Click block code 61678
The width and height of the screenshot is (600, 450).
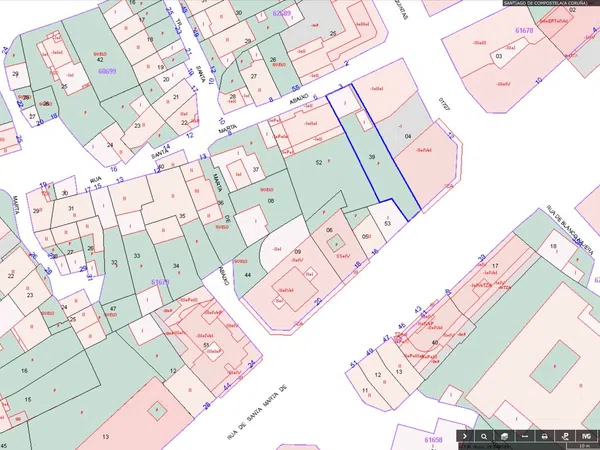pos(524,30)
